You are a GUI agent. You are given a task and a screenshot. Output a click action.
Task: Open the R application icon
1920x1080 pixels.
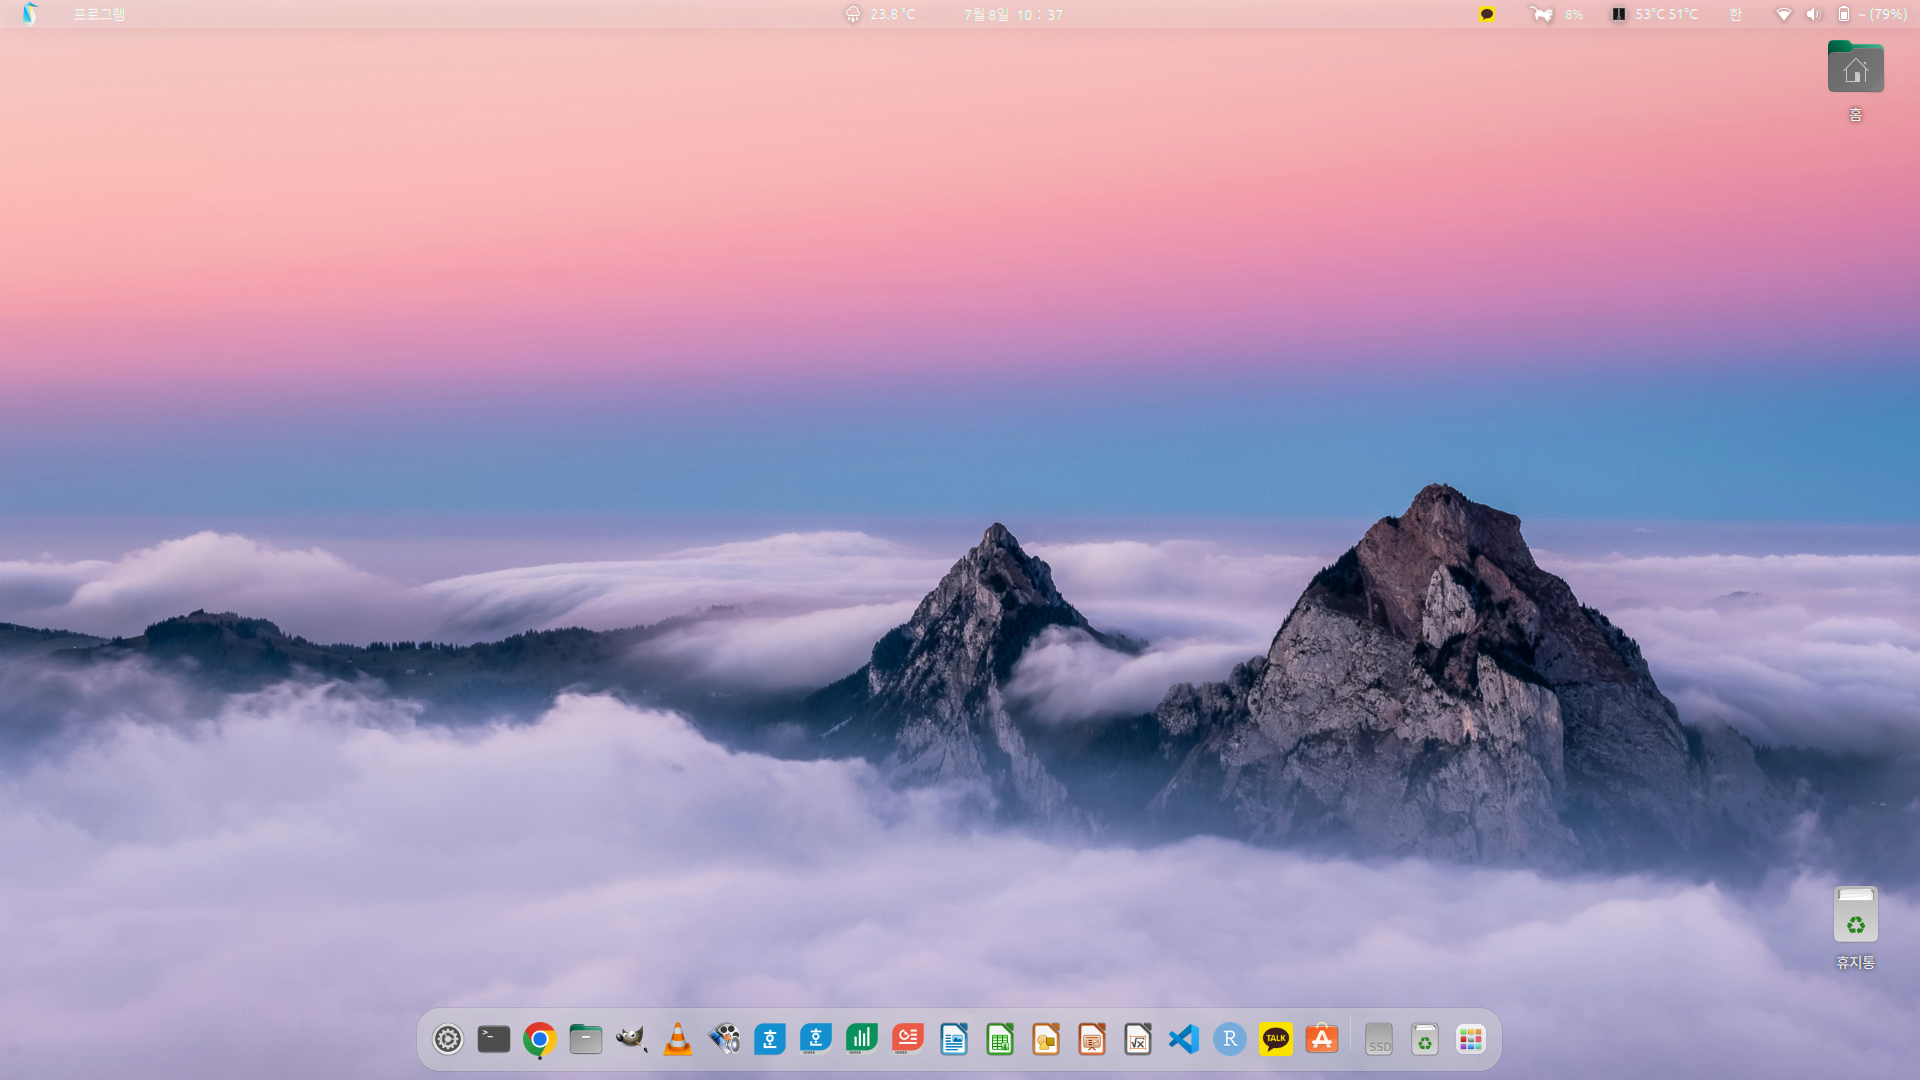tap(1229, 1040)
